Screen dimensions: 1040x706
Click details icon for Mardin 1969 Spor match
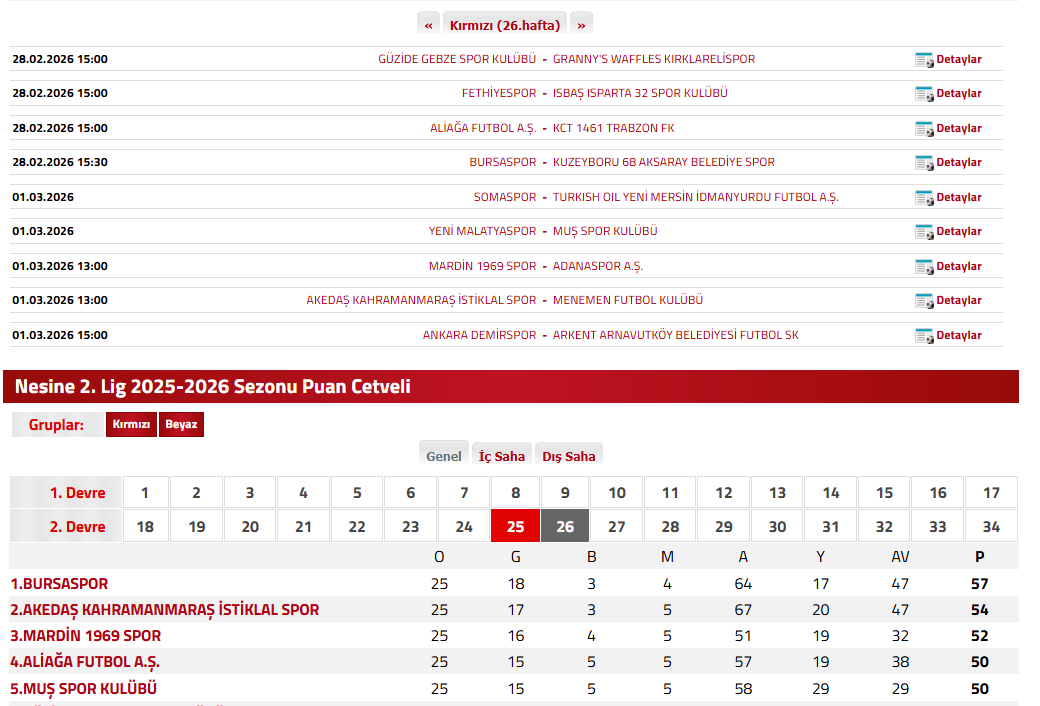pyautogui.click(x=924, y=267)
